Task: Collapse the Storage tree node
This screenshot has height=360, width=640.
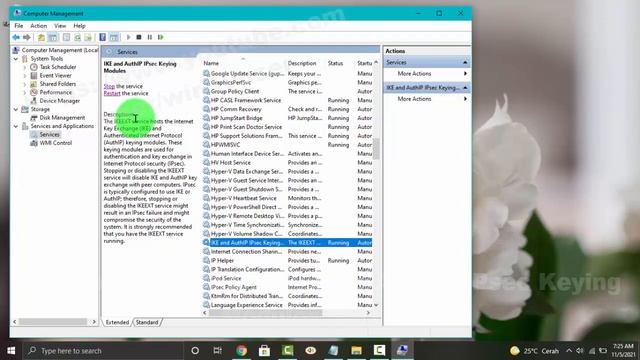Action: click(x=16, y=109)
